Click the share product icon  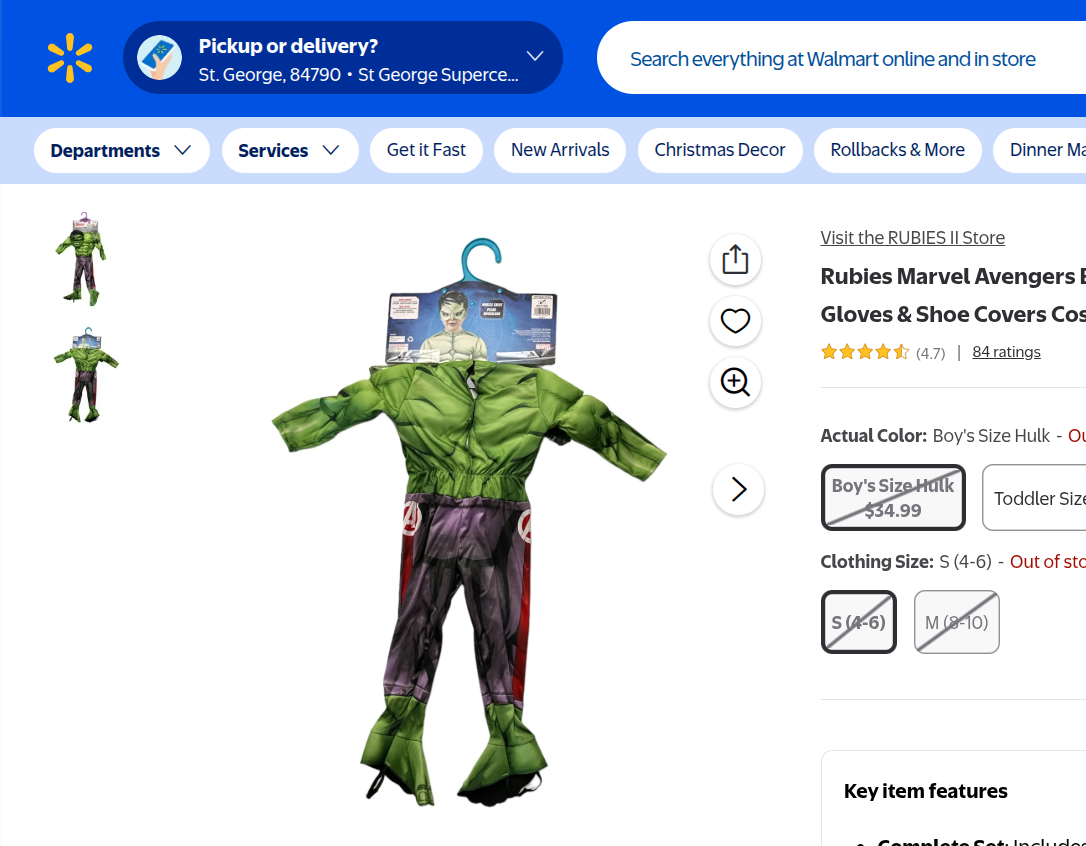(735, 260)
